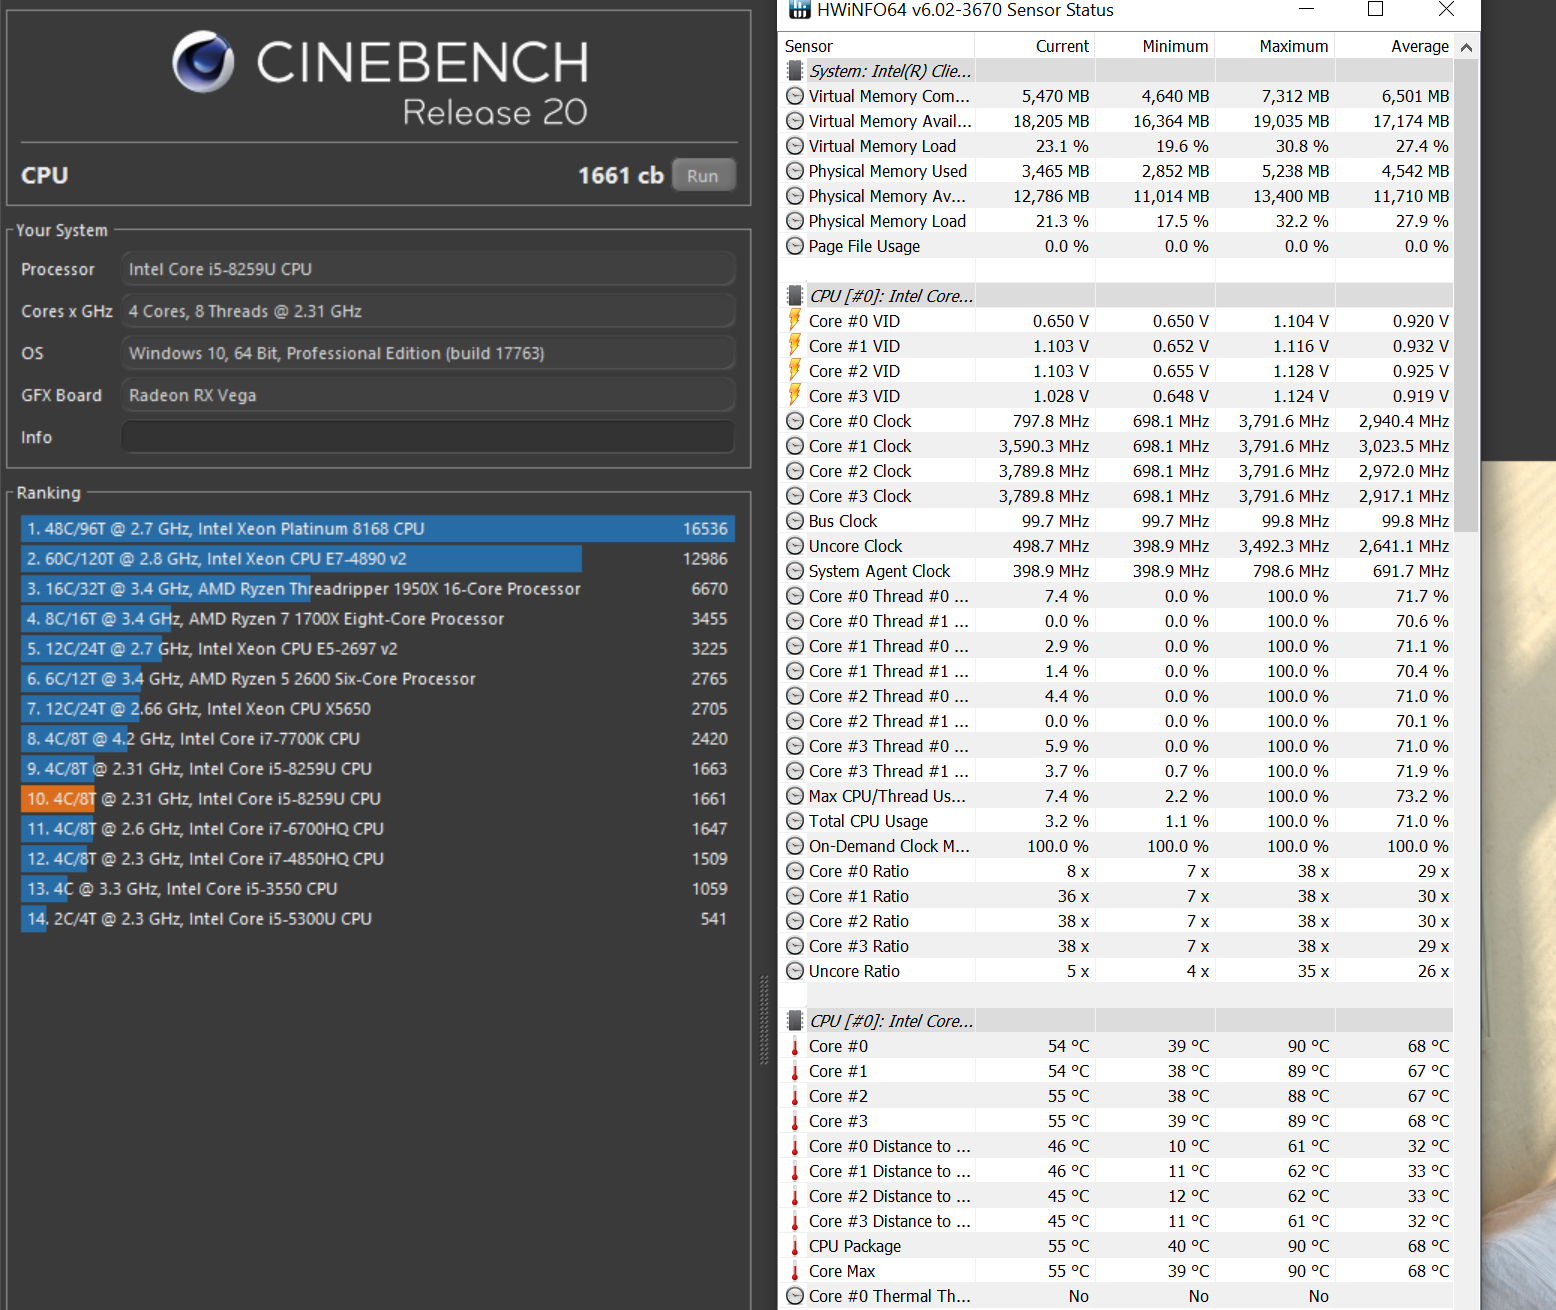Viewport: 1556px width, 1310px height.
Task: Minimize the HWiNFO64 Sensor Status window
Action: pyautogui.click(x=1306, y=9)
